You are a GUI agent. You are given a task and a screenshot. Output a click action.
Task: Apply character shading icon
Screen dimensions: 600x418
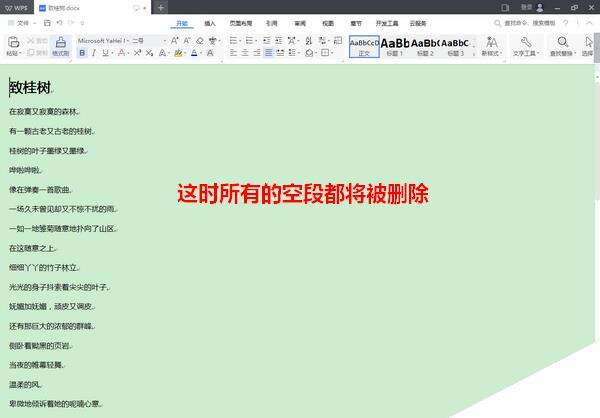coord(210,53)
